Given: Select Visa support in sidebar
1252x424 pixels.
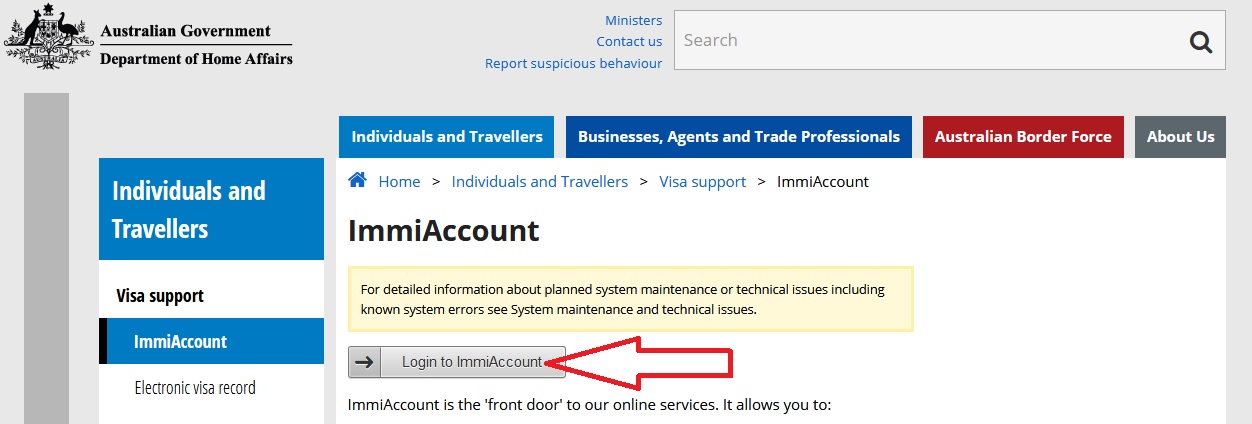Looking at the screenshot, I should tap(160, 296).
